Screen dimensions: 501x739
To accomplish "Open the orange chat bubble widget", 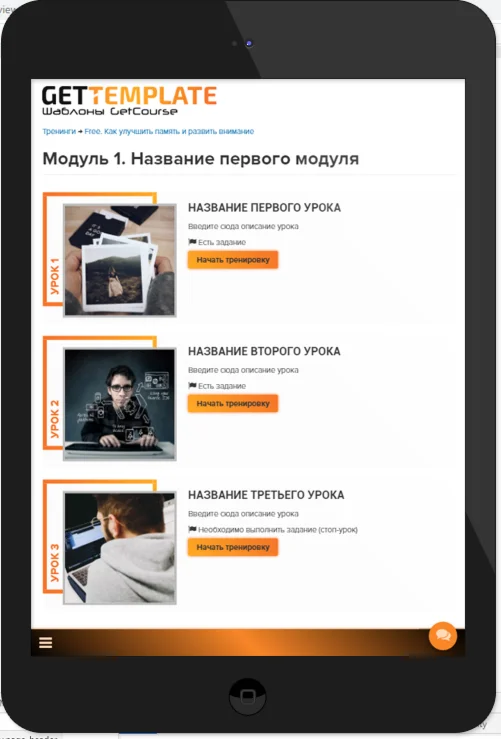I will [x=443, y=636].
